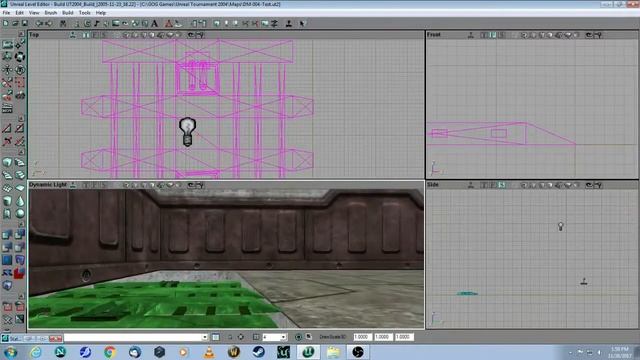Viewport: 640px width, 360px height.
Task: Open Search for Actors binoculars icon
Action: (x=63, y=24)
